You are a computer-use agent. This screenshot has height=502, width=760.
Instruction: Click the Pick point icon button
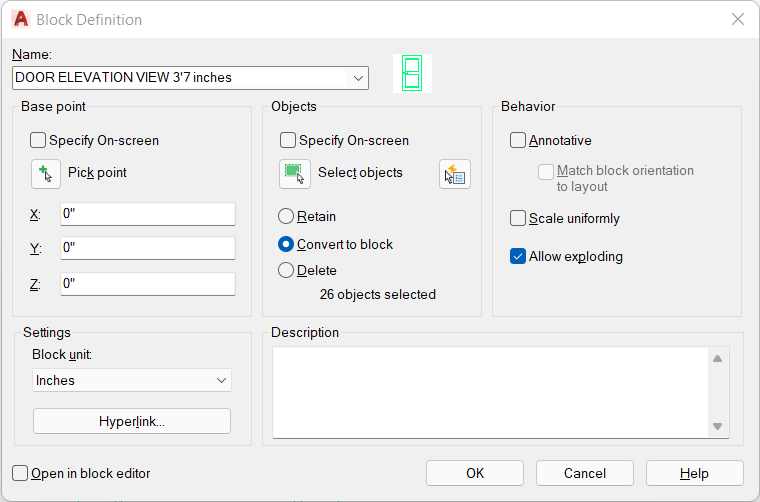pos(46,174)
